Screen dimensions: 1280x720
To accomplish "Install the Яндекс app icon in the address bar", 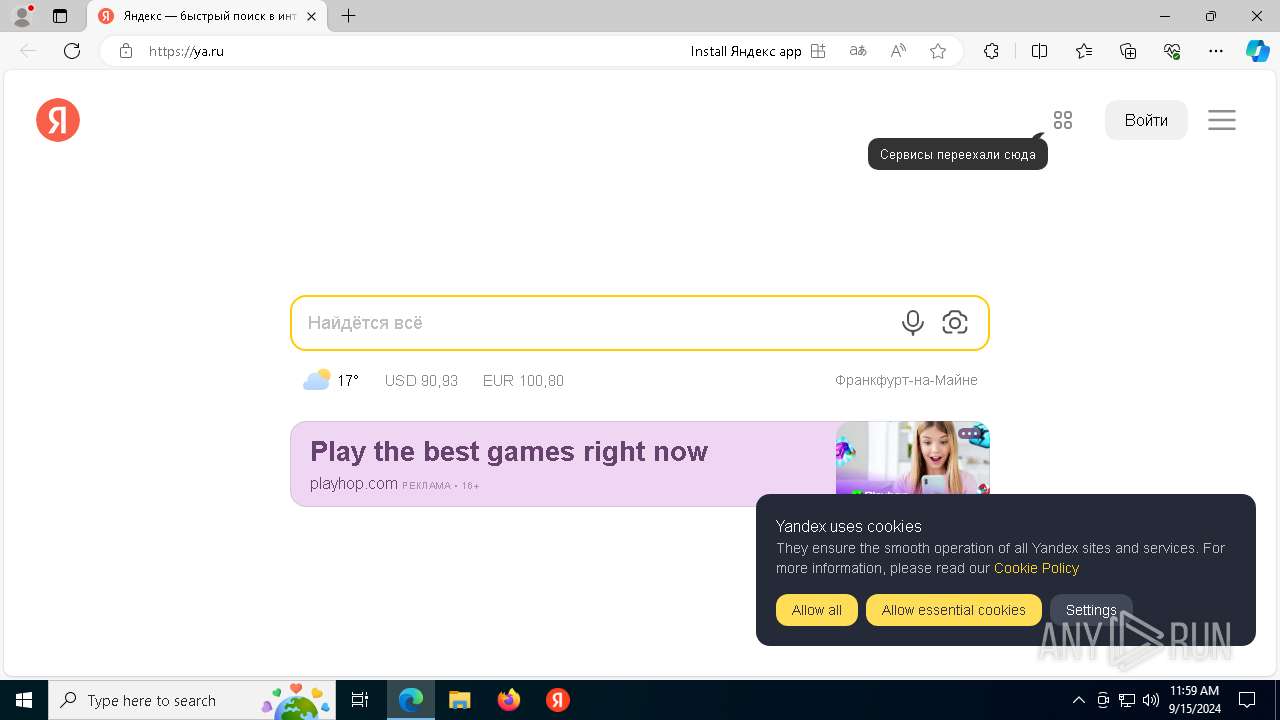I will pos(818,51).
